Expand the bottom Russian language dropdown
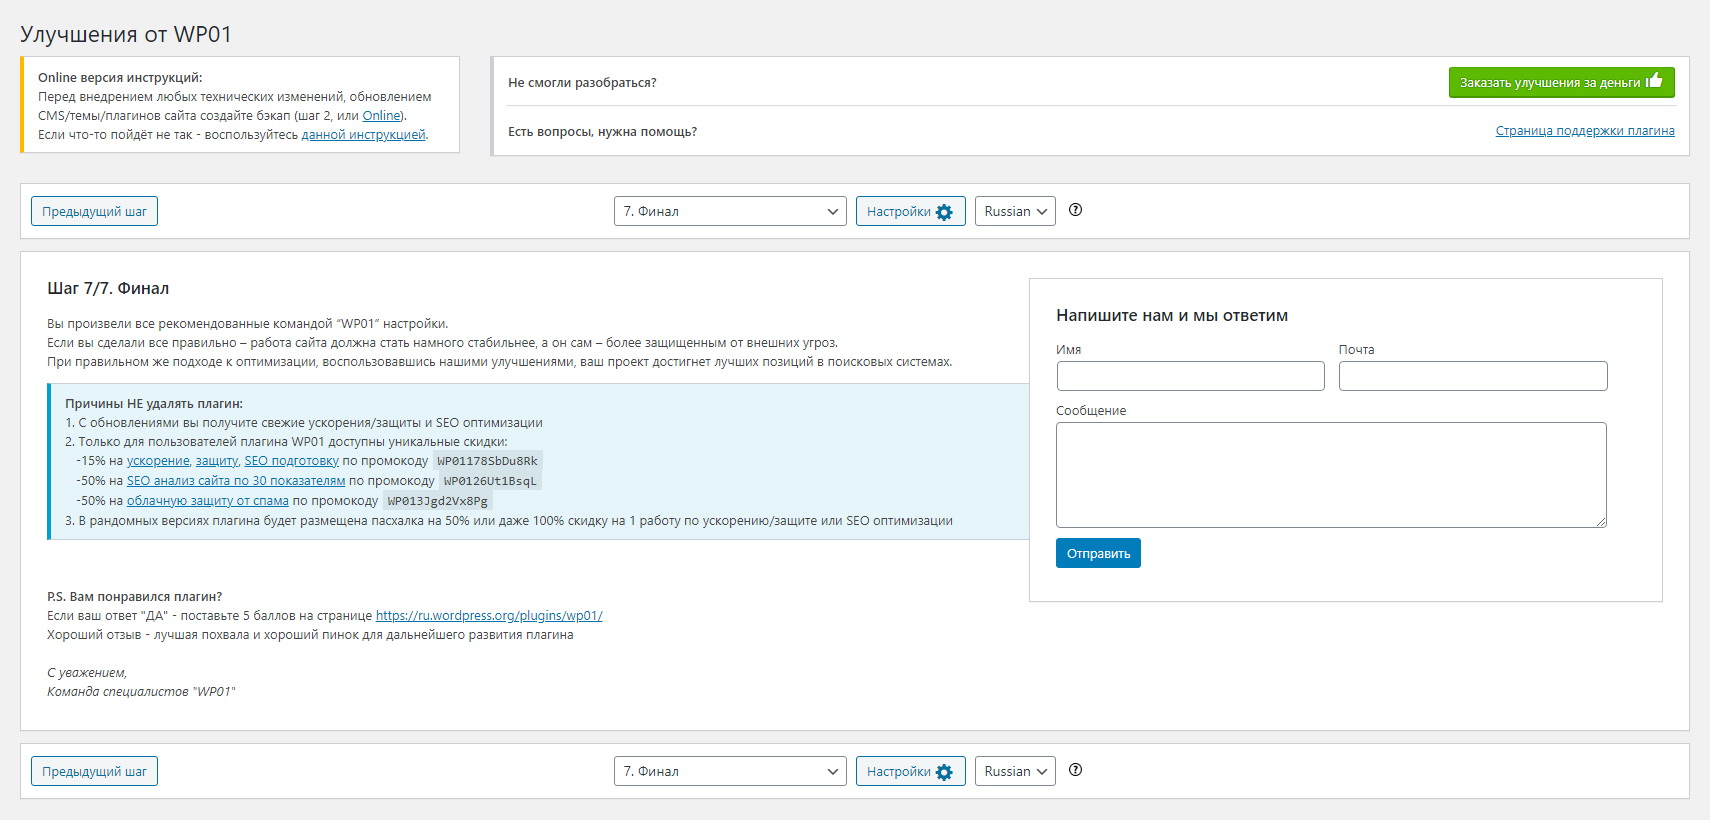This screenshot has height=820, width=1710. [x=1015, y=771]
